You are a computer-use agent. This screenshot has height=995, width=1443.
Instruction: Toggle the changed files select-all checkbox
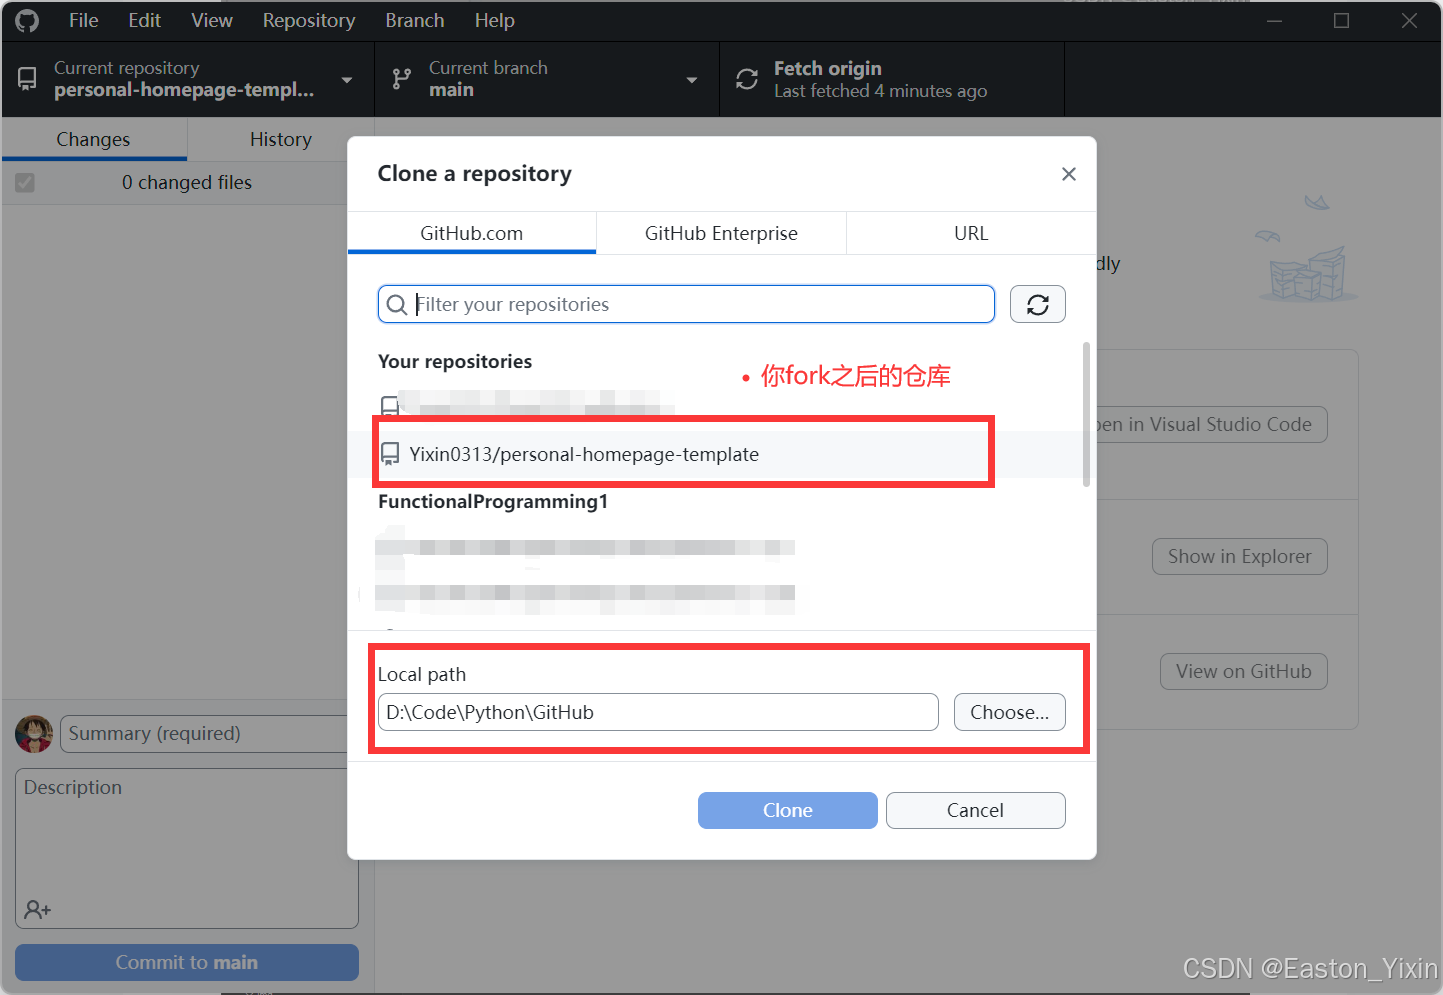coord(25,183)
